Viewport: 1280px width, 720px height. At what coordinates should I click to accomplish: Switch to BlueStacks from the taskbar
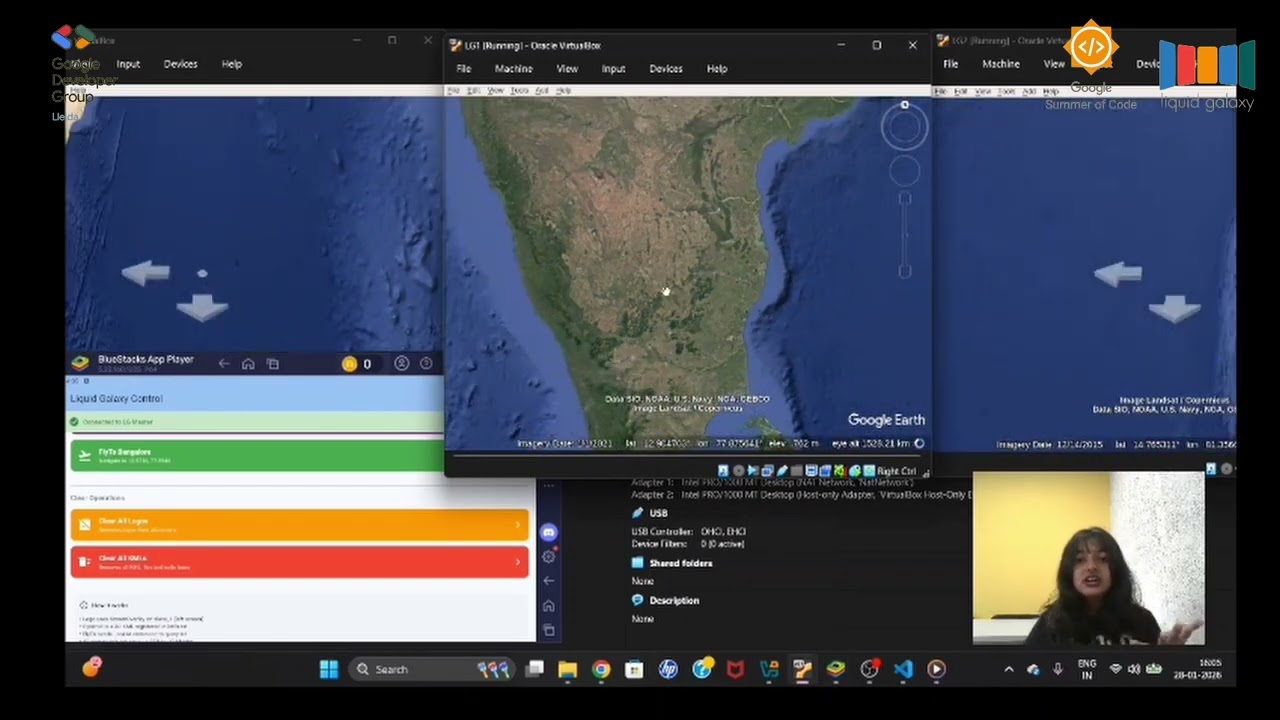835,669
